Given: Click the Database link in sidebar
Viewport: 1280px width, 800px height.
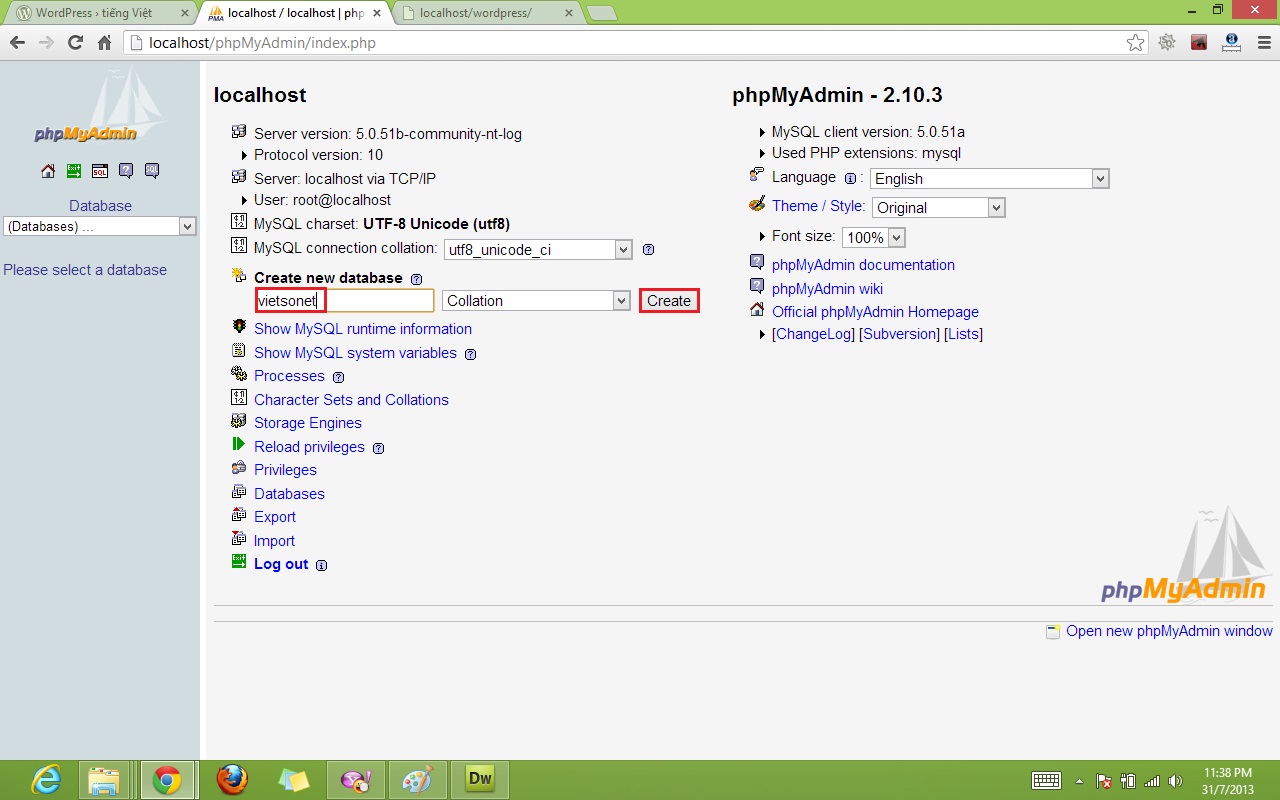Looking at the screenshot, I should [x=100, y=206].
